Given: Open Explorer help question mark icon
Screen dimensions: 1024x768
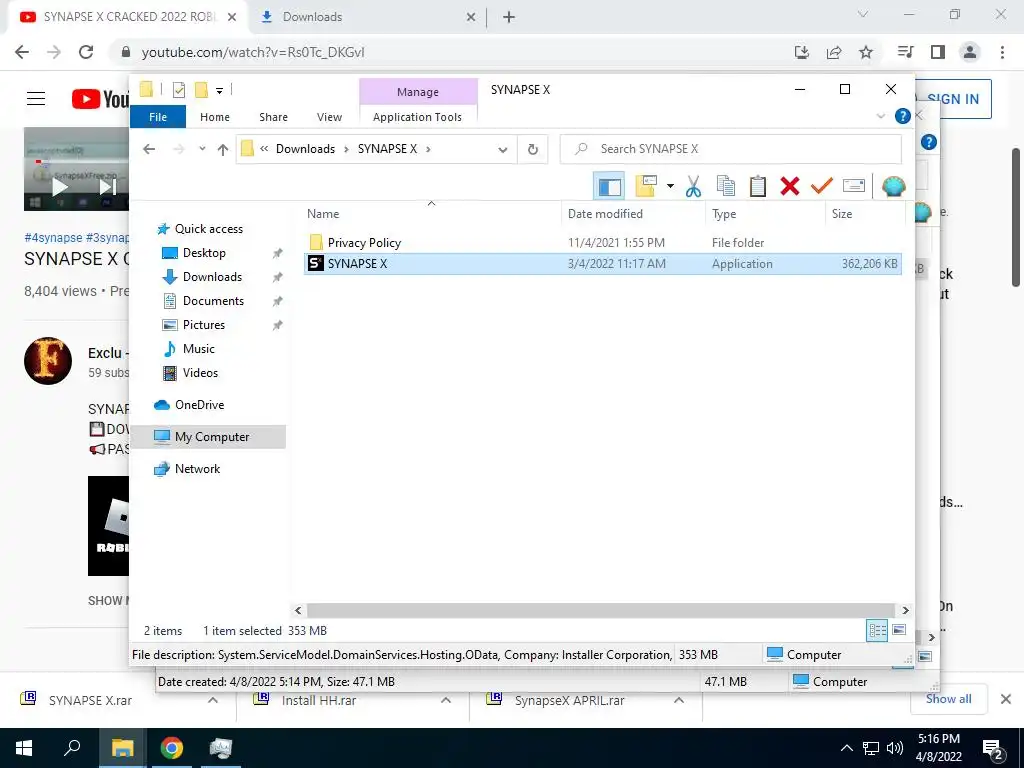Looking at the screenshot, I should 903,116.
